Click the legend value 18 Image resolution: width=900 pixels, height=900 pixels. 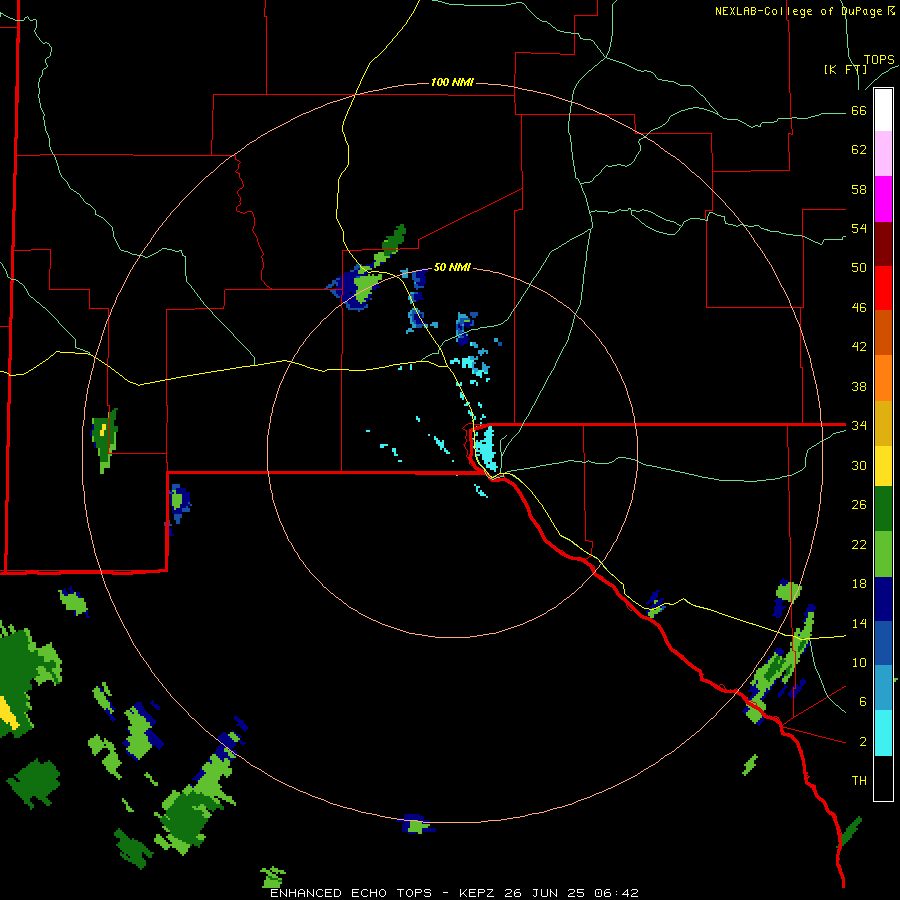pyautogui.click(x=859, y=584)
